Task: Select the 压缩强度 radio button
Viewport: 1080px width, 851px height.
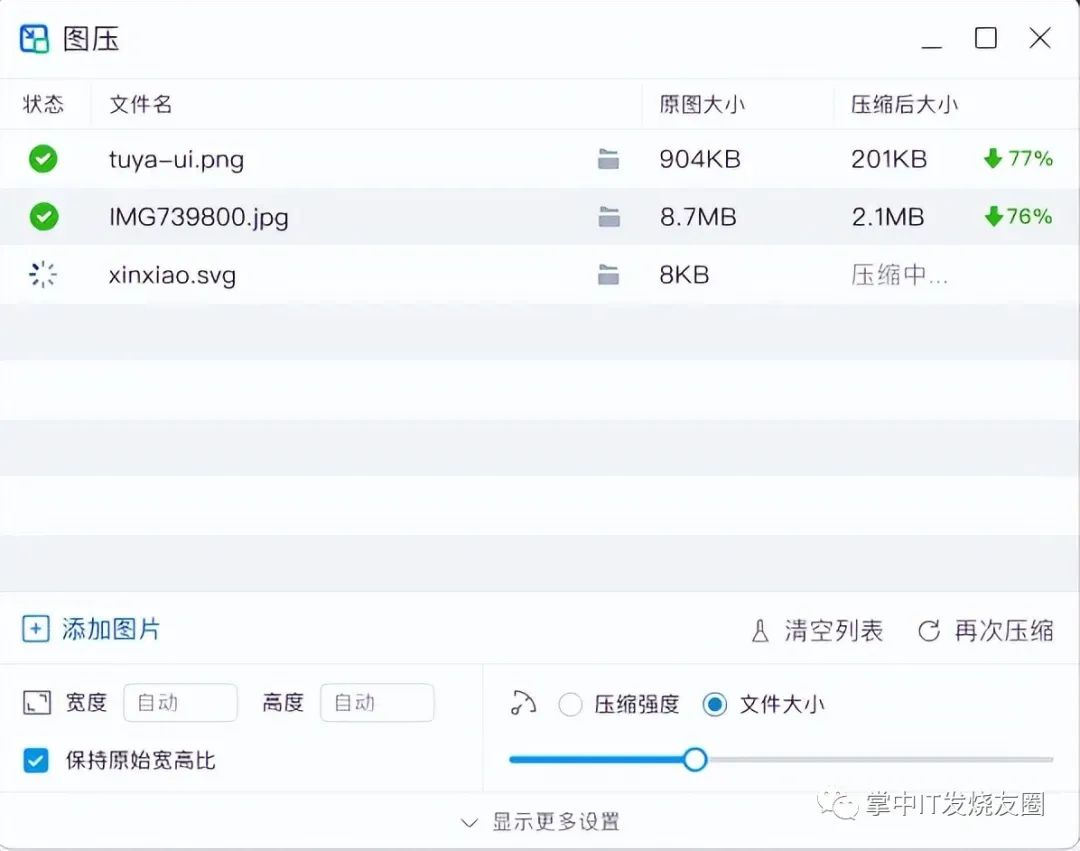Action: [570, 704]
